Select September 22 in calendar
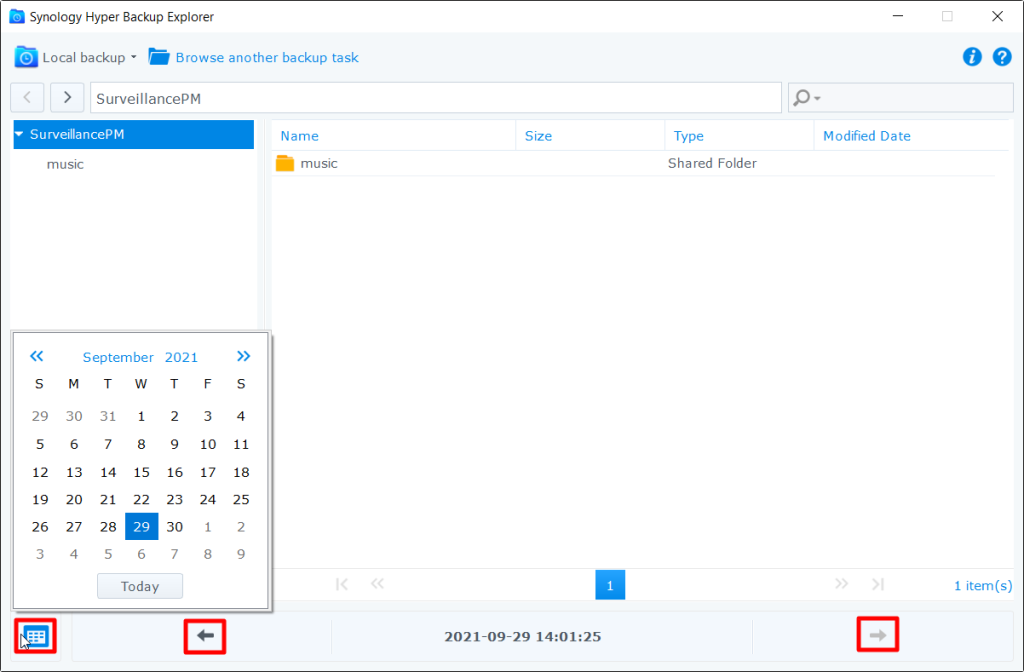The image size is (1024, 672). point(142,500)
